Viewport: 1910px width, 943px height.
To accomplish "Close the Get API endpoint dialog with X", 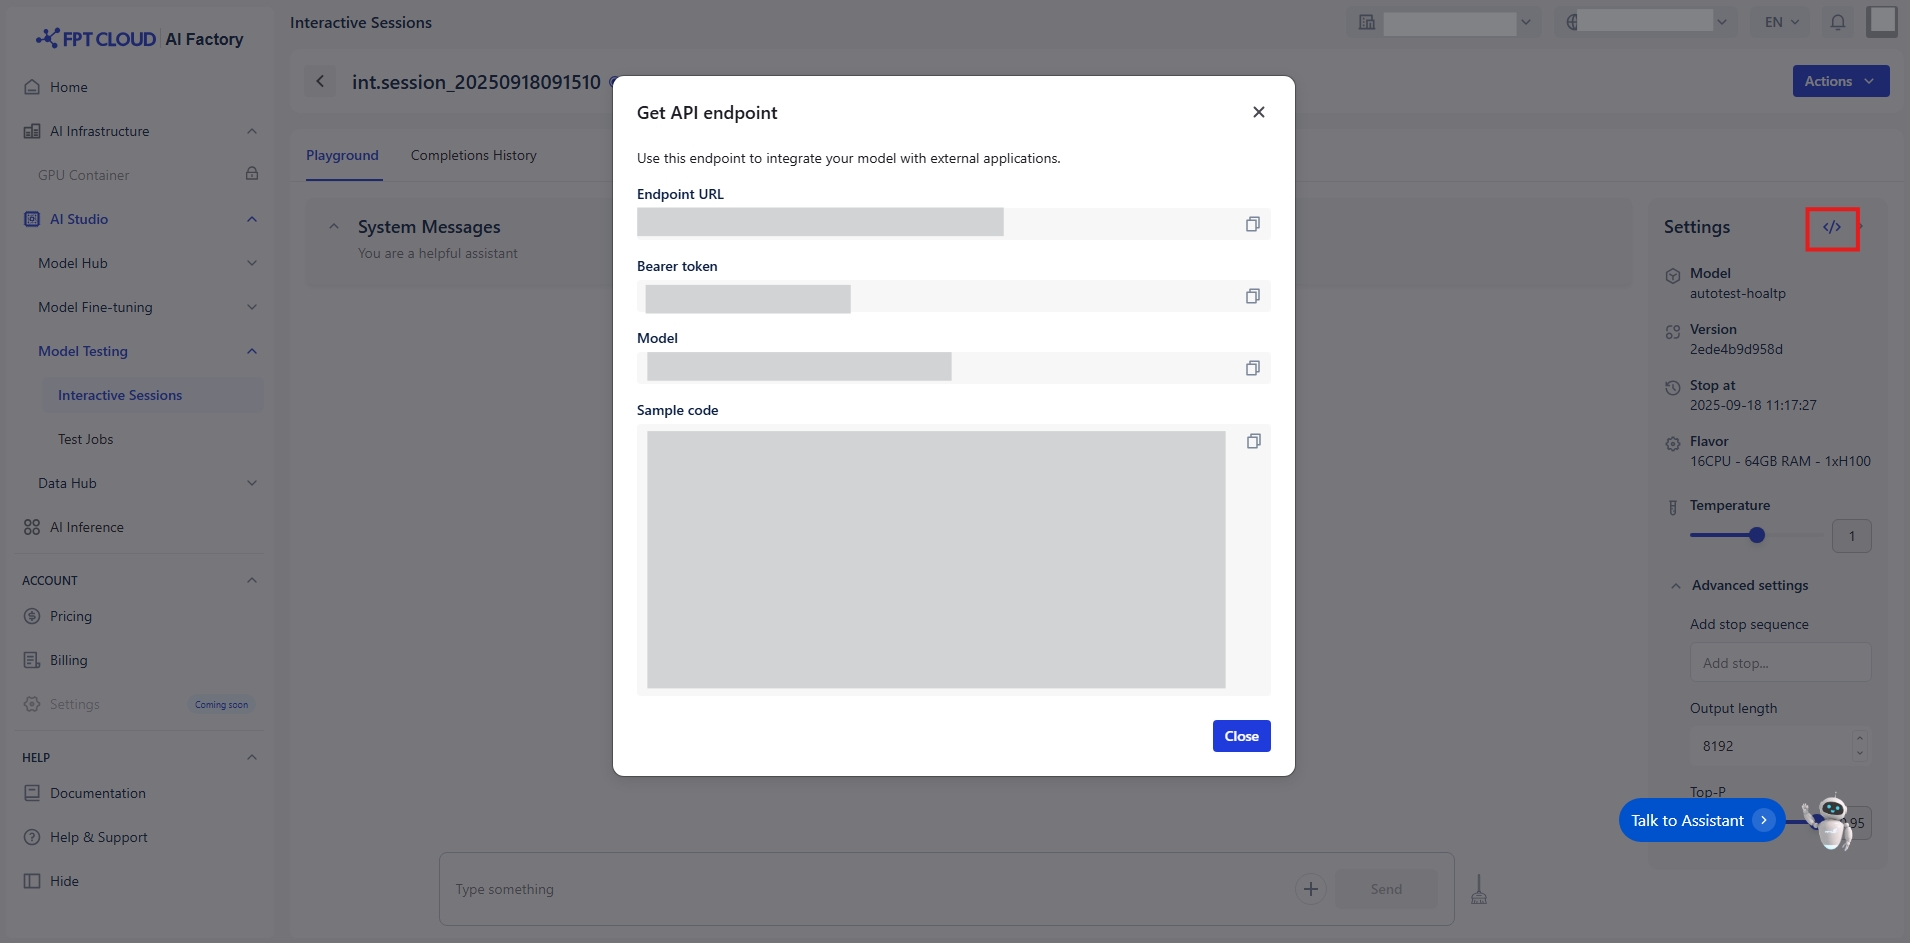I will click(1258, 112).
